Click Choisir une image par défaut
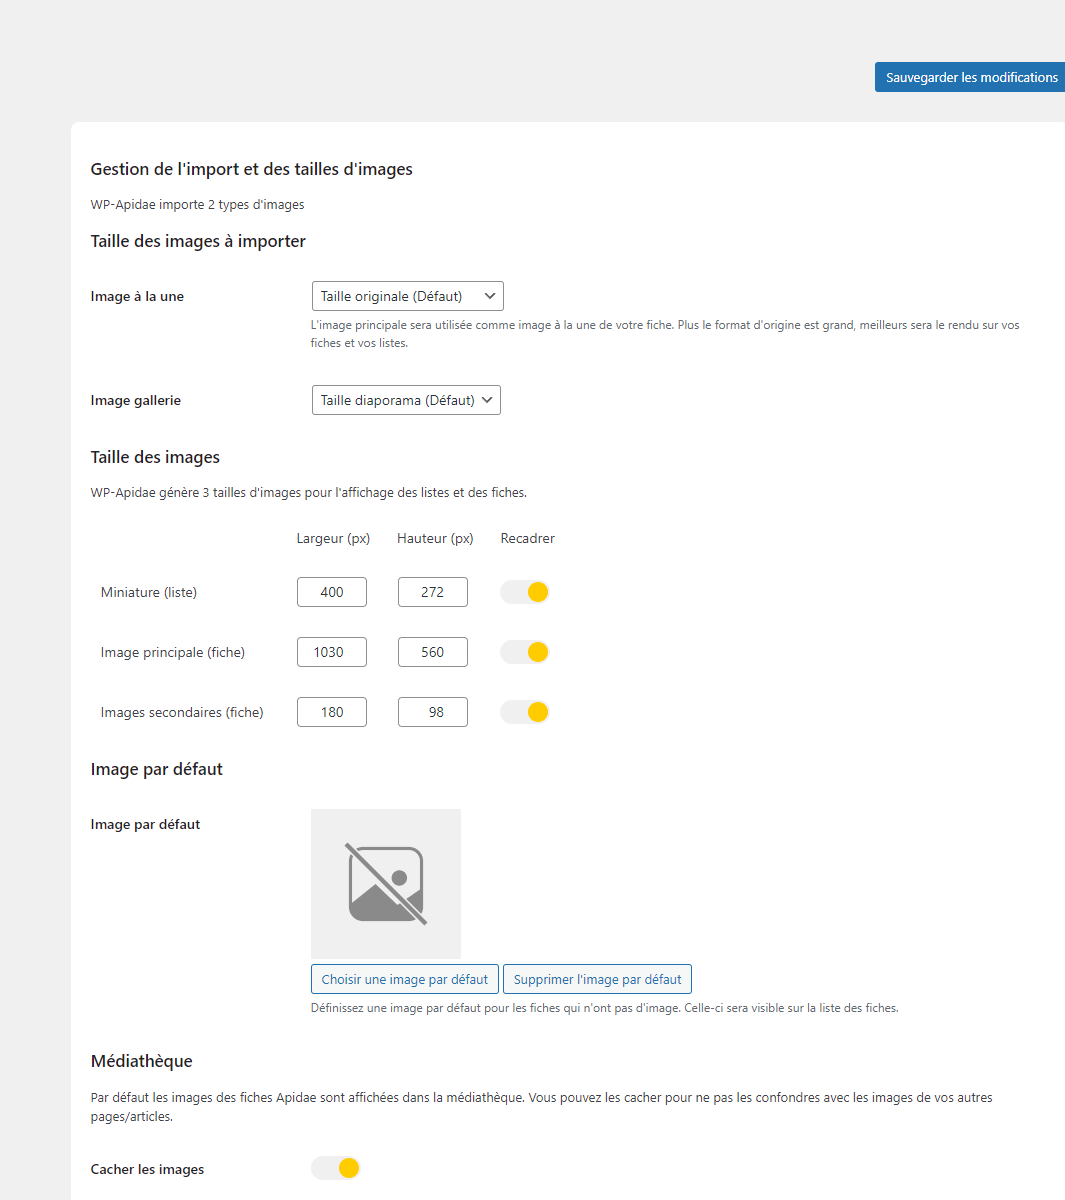 tap(405, 979)
